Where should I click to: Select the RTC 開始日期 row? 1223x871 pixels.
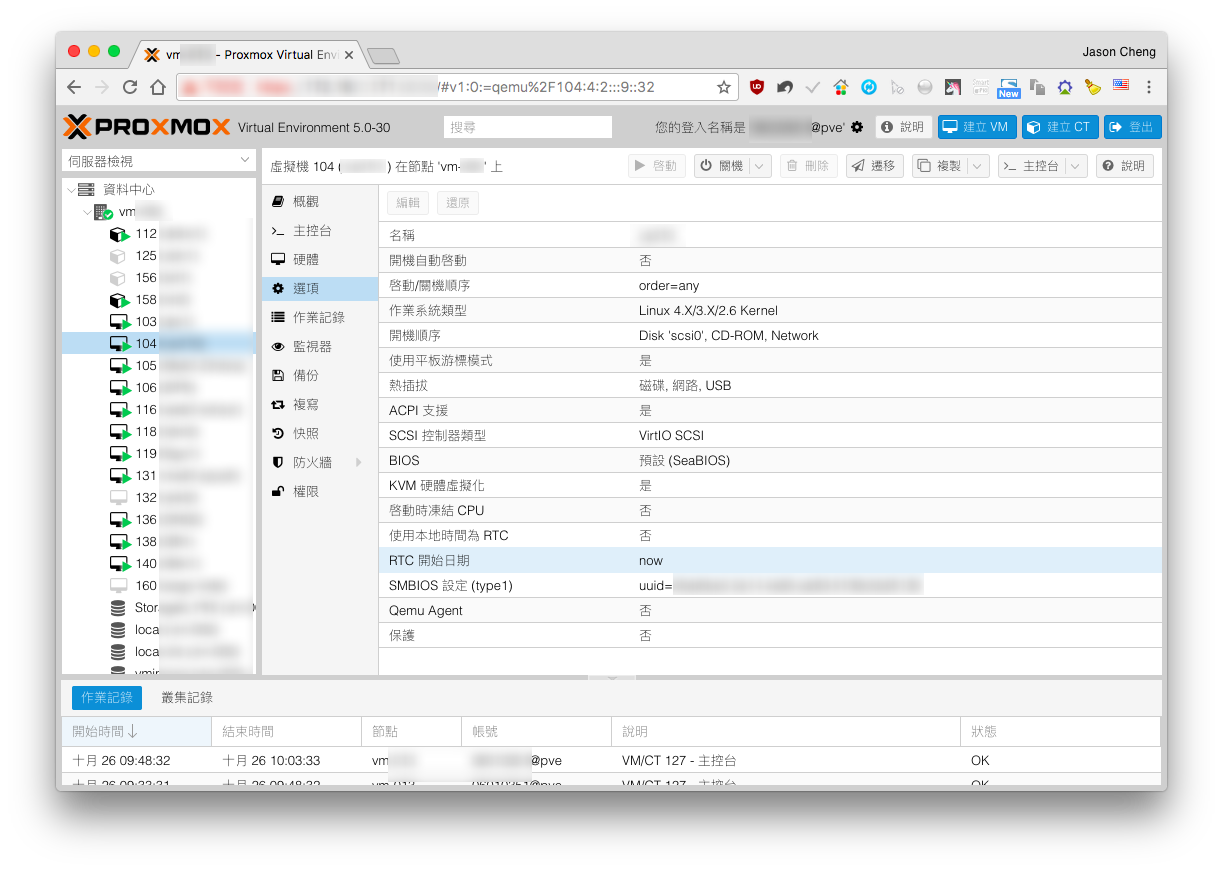click(770, 560)
